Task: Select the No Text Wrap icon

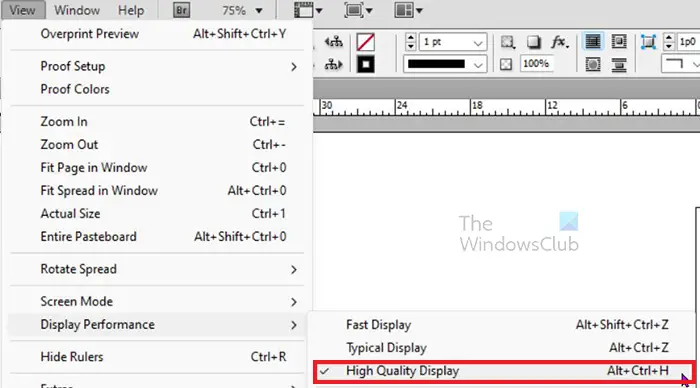Action: 592,42
